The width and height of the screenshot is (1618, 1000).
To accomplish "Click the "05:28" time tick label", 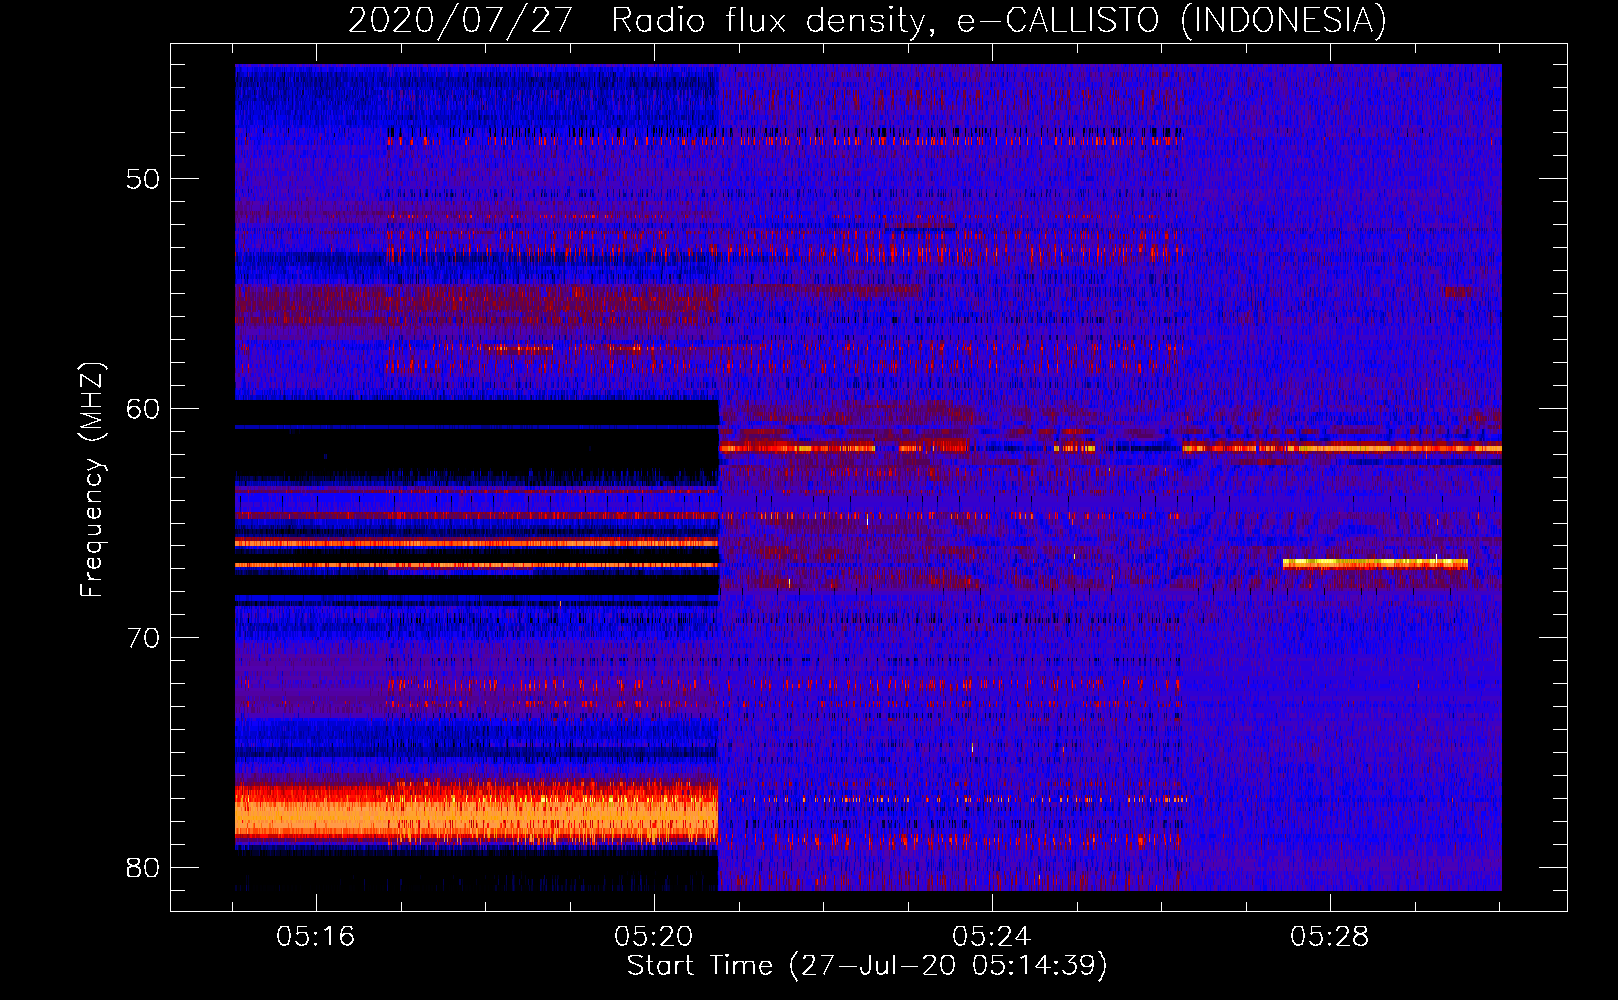I will [x=1330, y=937].
